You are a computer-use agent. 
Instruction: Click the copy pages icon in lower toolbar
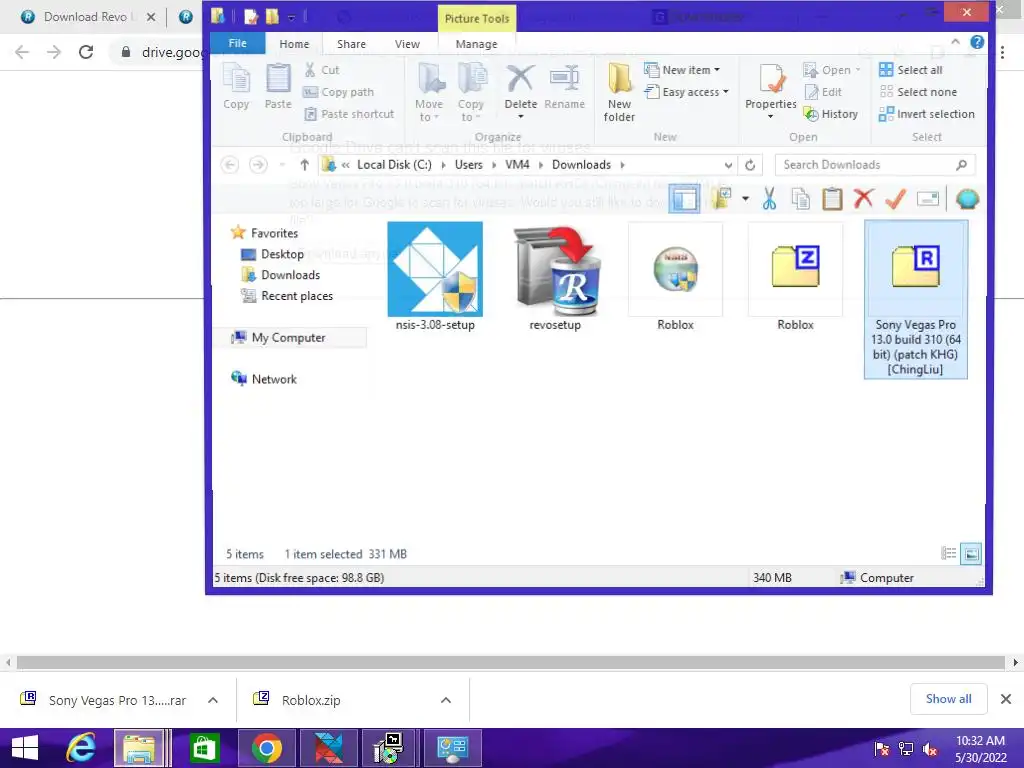tap(801, 199)
